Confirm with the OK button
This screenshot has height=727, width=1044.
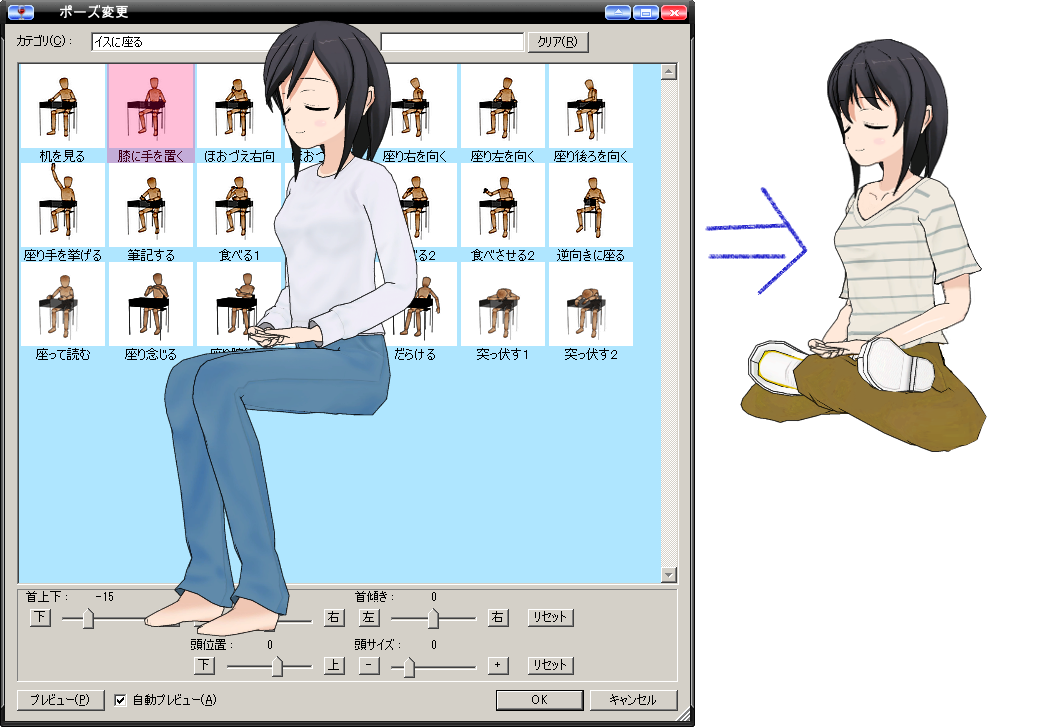pos(539,700)
